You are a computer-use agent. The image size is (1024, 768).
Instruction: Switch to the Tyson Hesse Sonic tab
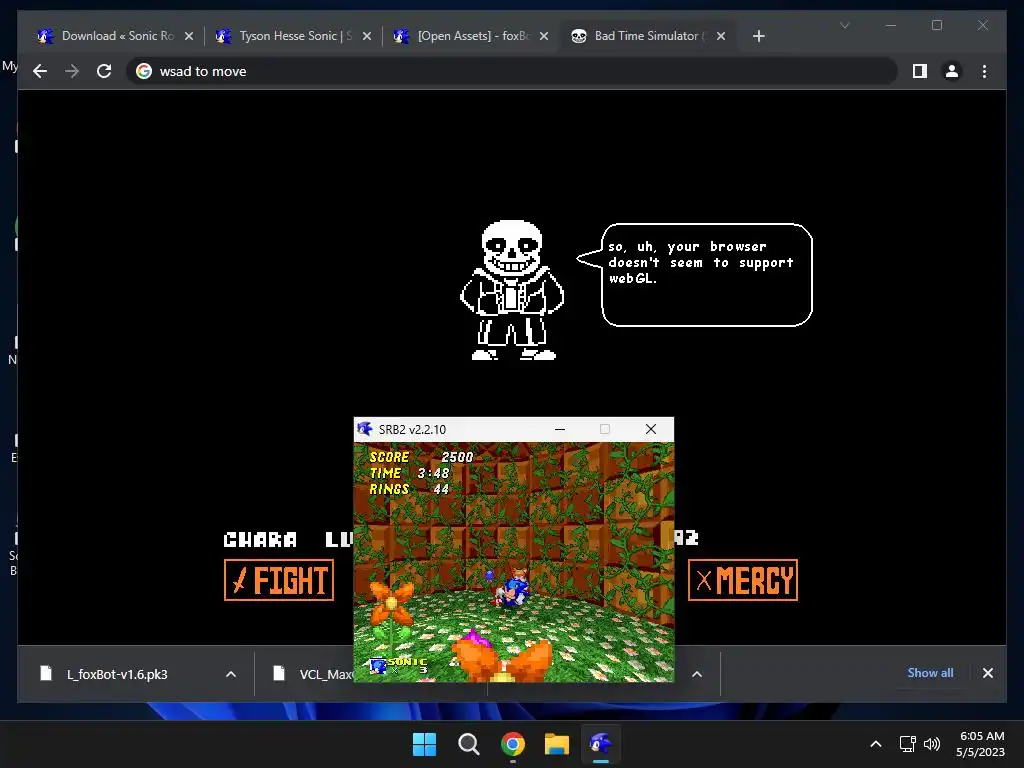[x=292, y=36]
